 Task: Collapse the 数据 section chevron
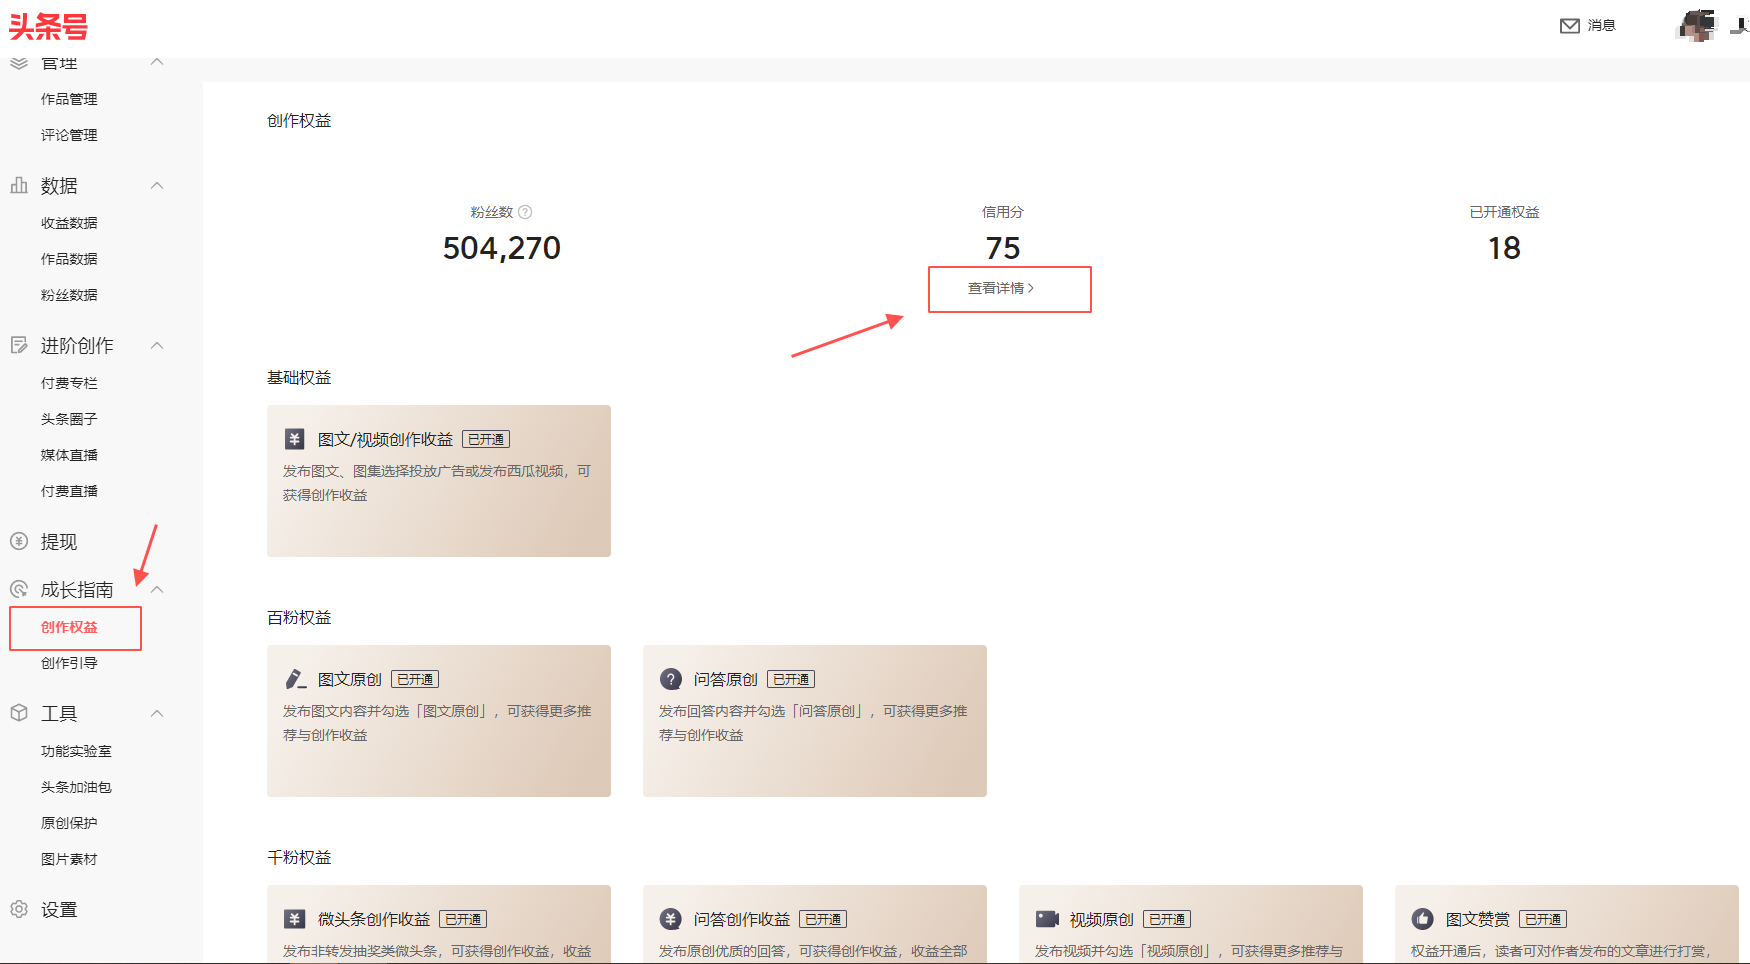pyautogui.click(x=157, y=185)
